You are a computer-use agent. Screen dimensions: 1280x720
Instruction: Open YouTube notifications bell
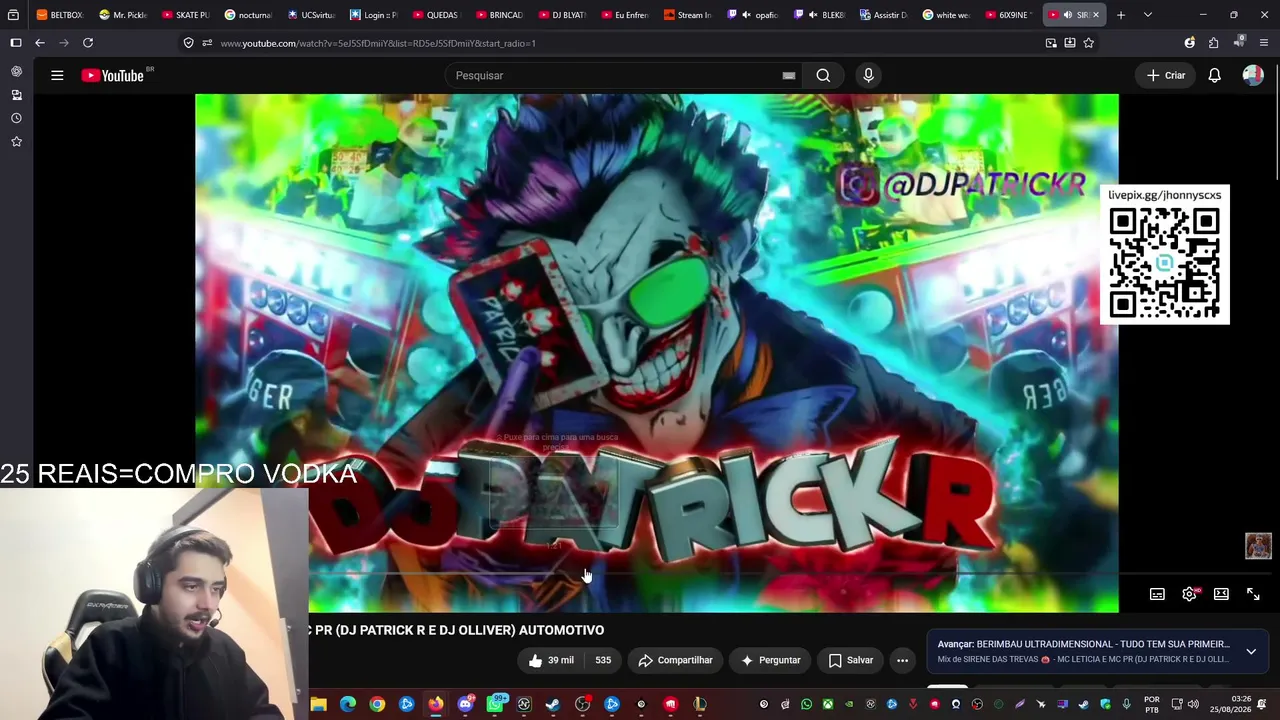1214,76
